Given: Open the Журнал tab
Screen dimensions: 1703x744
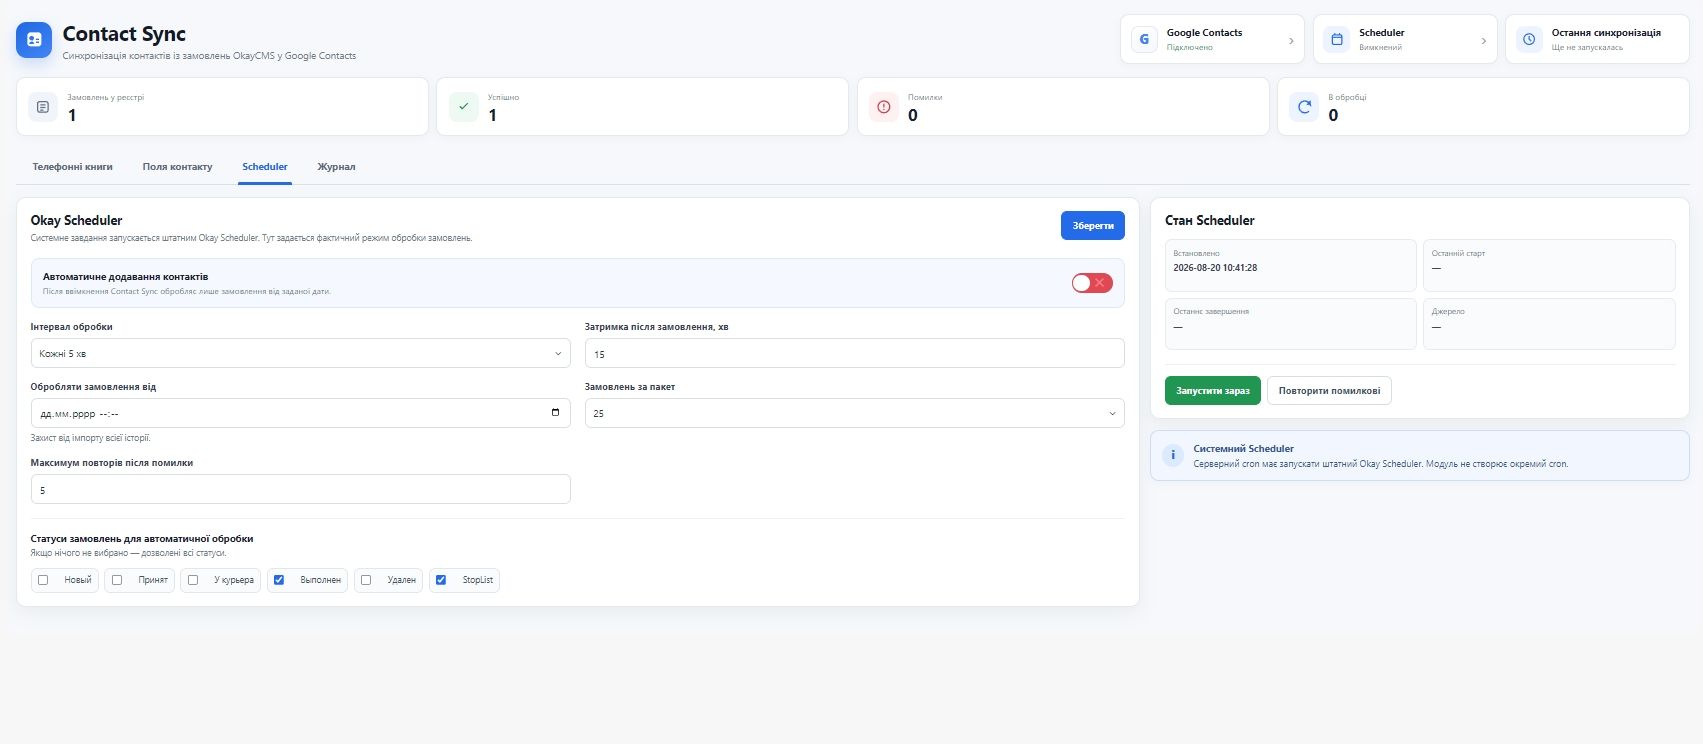Looking at the screenshot, I should click(336, 167).
